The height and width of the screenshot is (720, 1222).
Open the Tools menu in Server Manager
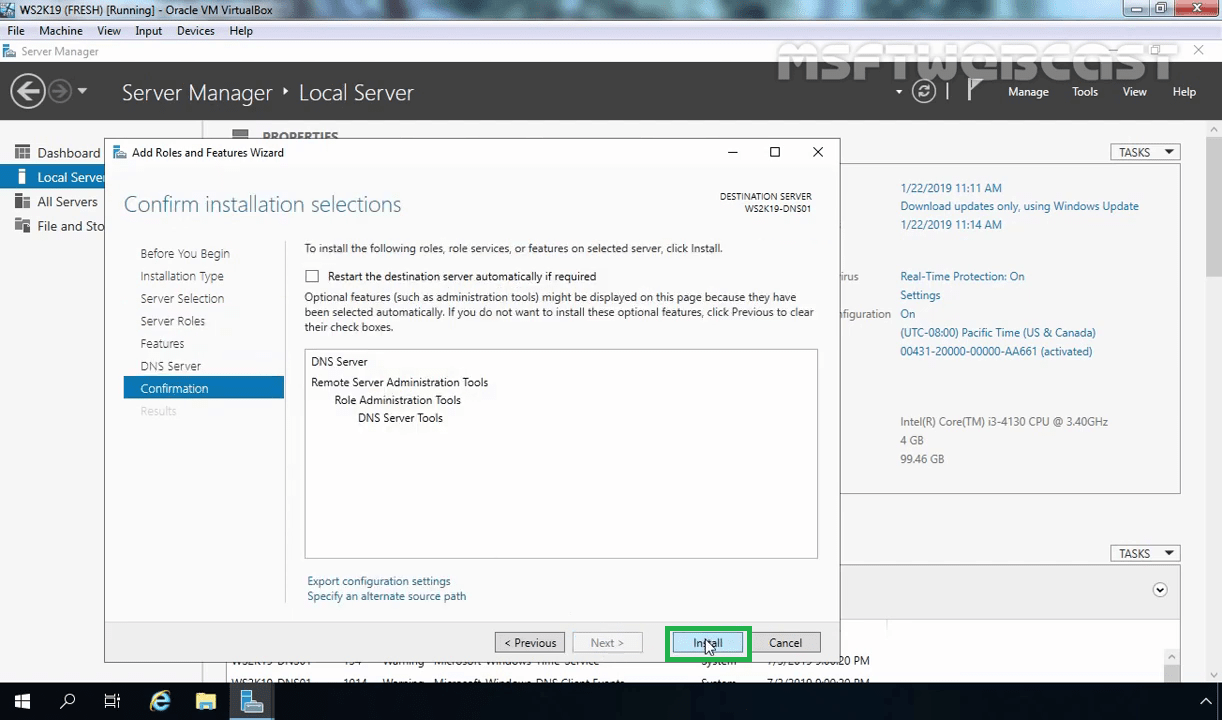tap(1085, 92)
